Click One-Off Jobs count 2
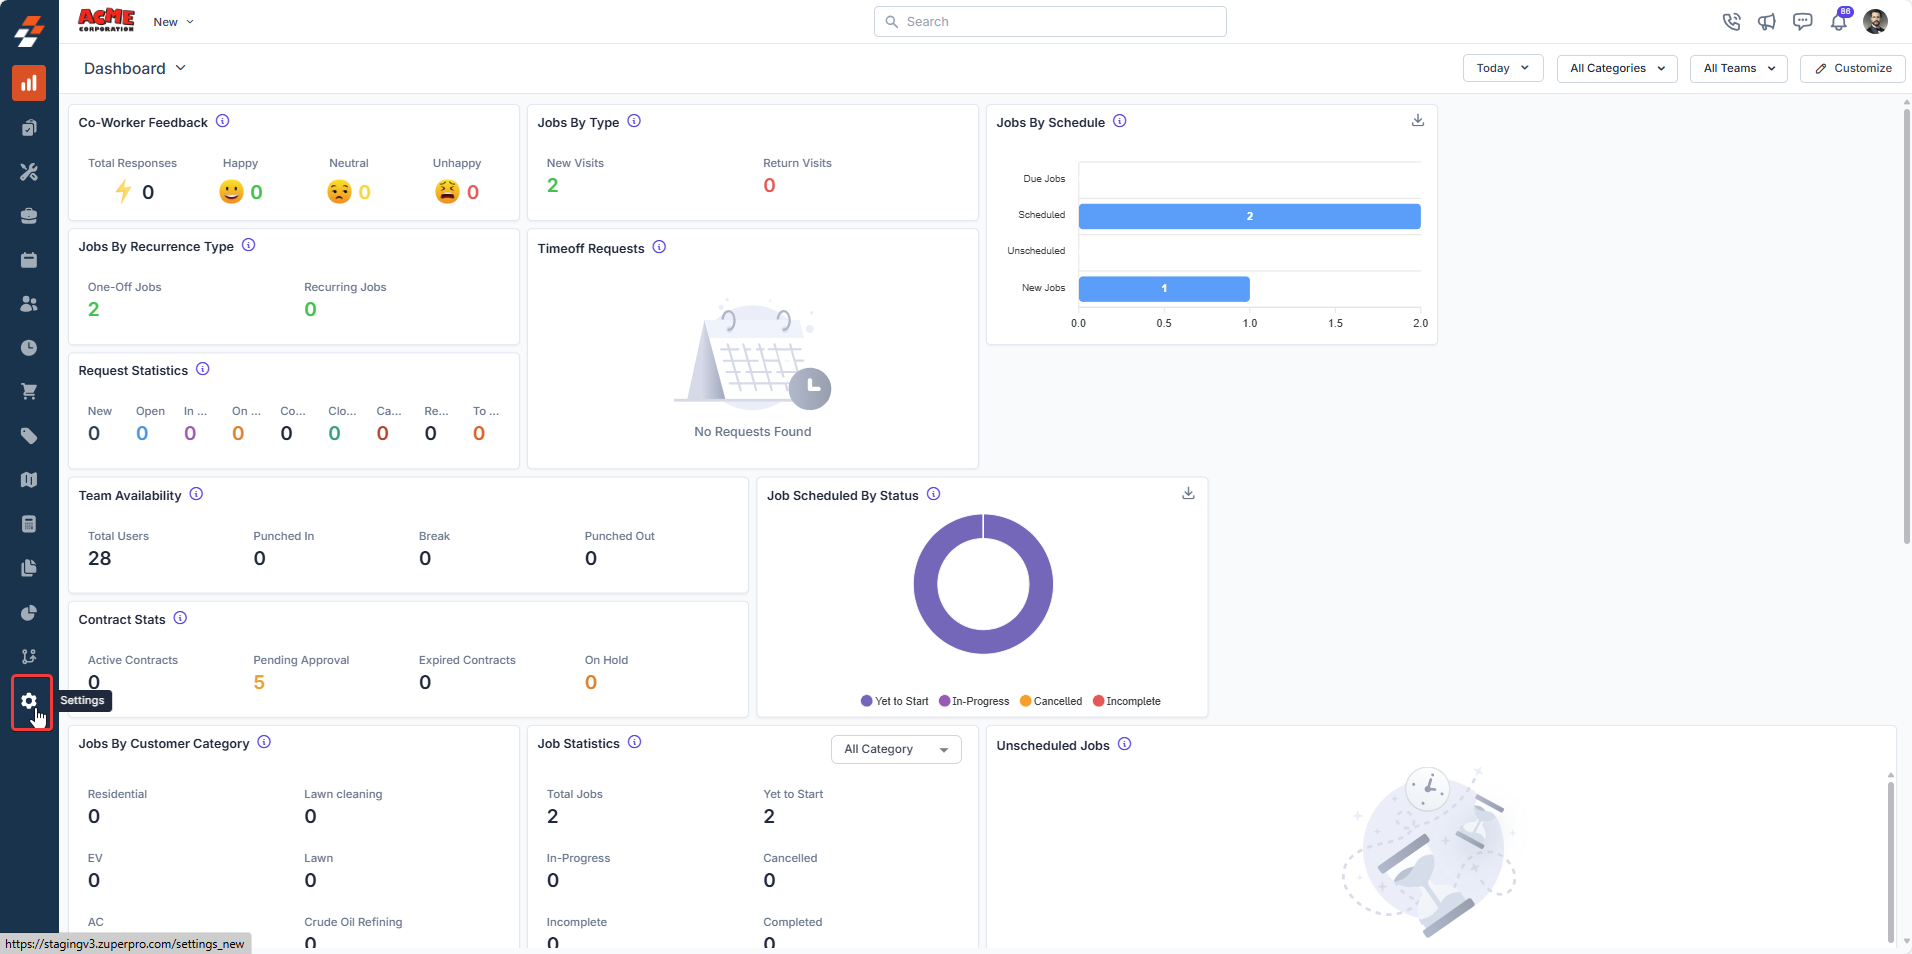Image resolution: width=1912 pixels, height=954 pixels. point(94,309)
